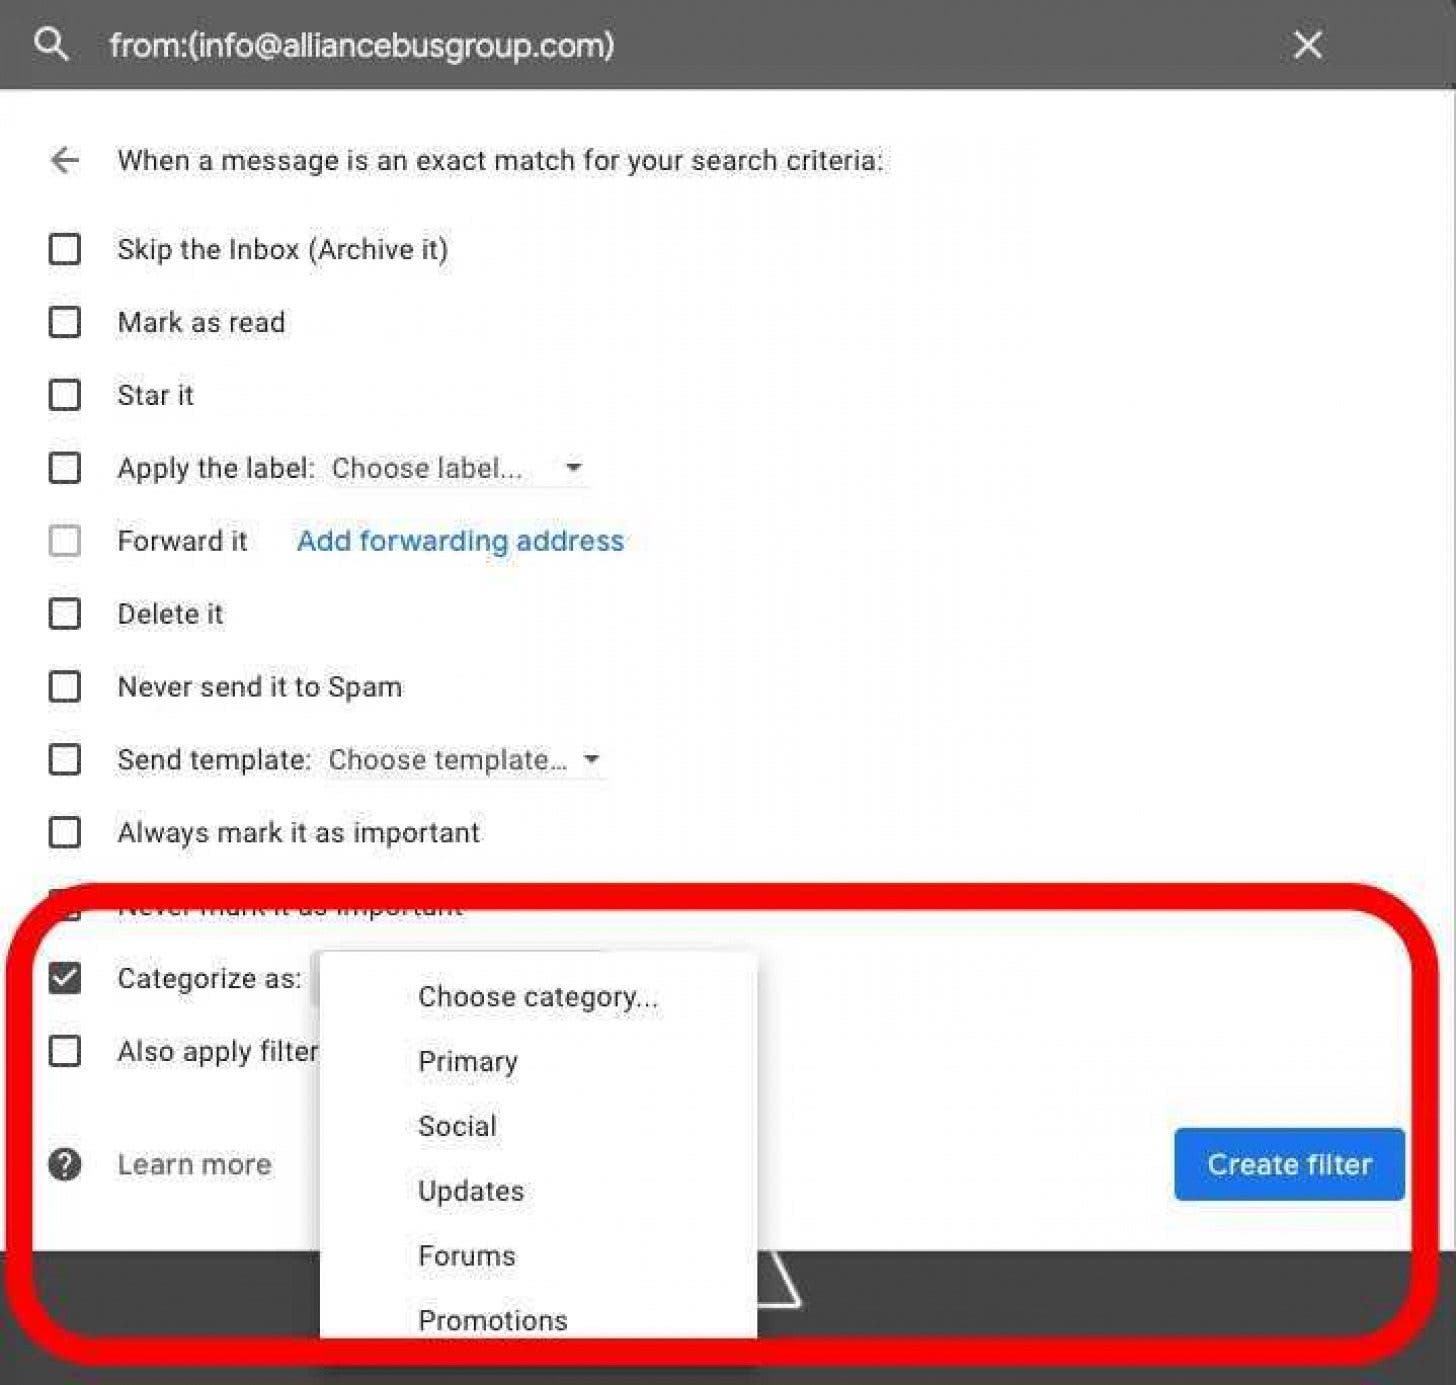
Task: Click the X to close the search bar
Action: pos(1307,44)
